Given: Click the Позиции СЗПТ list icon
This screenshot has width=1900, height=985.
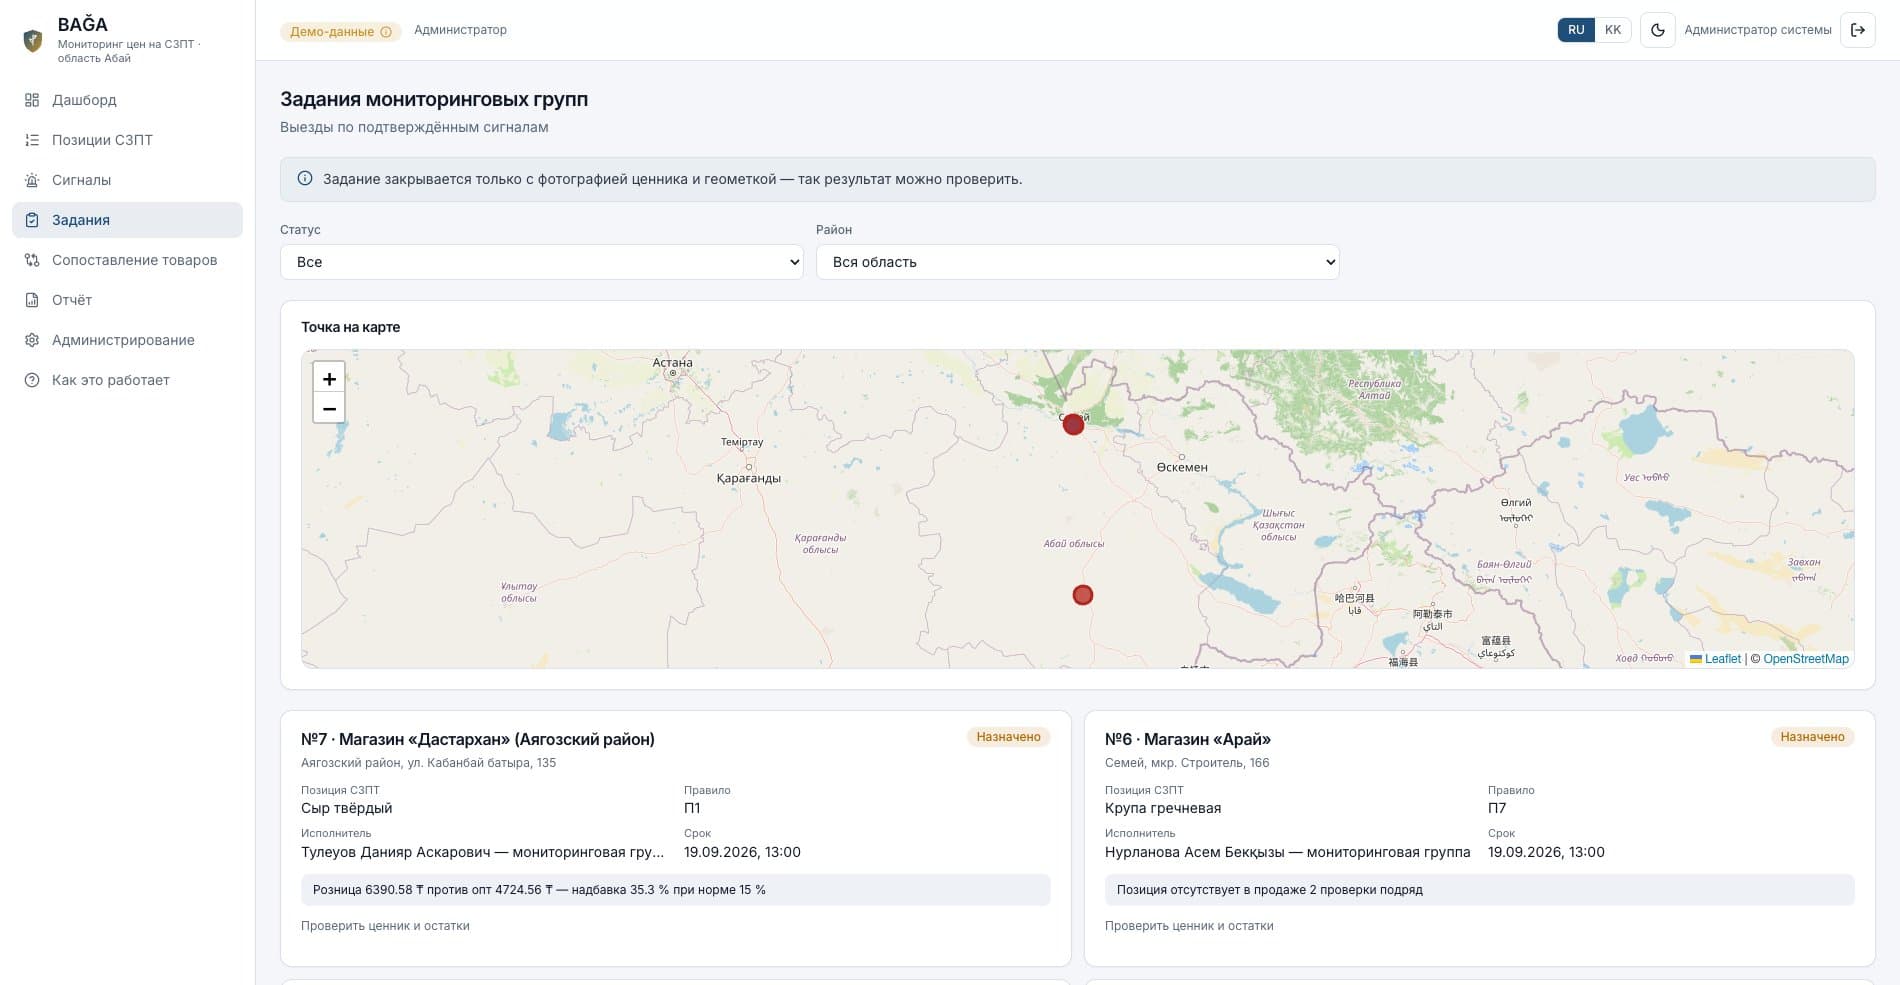Looking at the screenshot, I should [32, 140].
